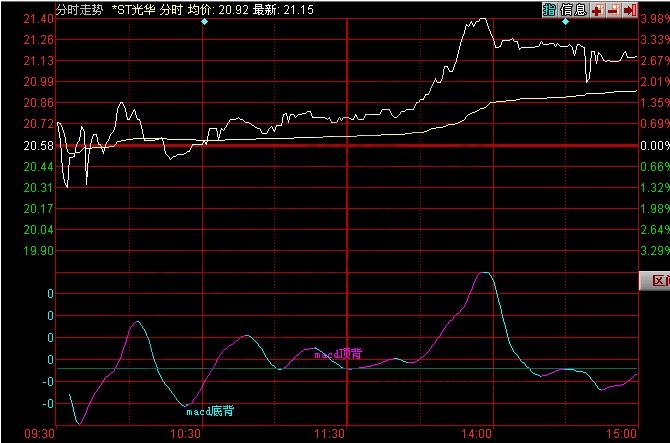Viewport: 670px width, 443px height.
Task: Click the cyan diamond marker near 10:30
Action: (x=203, y=21)
